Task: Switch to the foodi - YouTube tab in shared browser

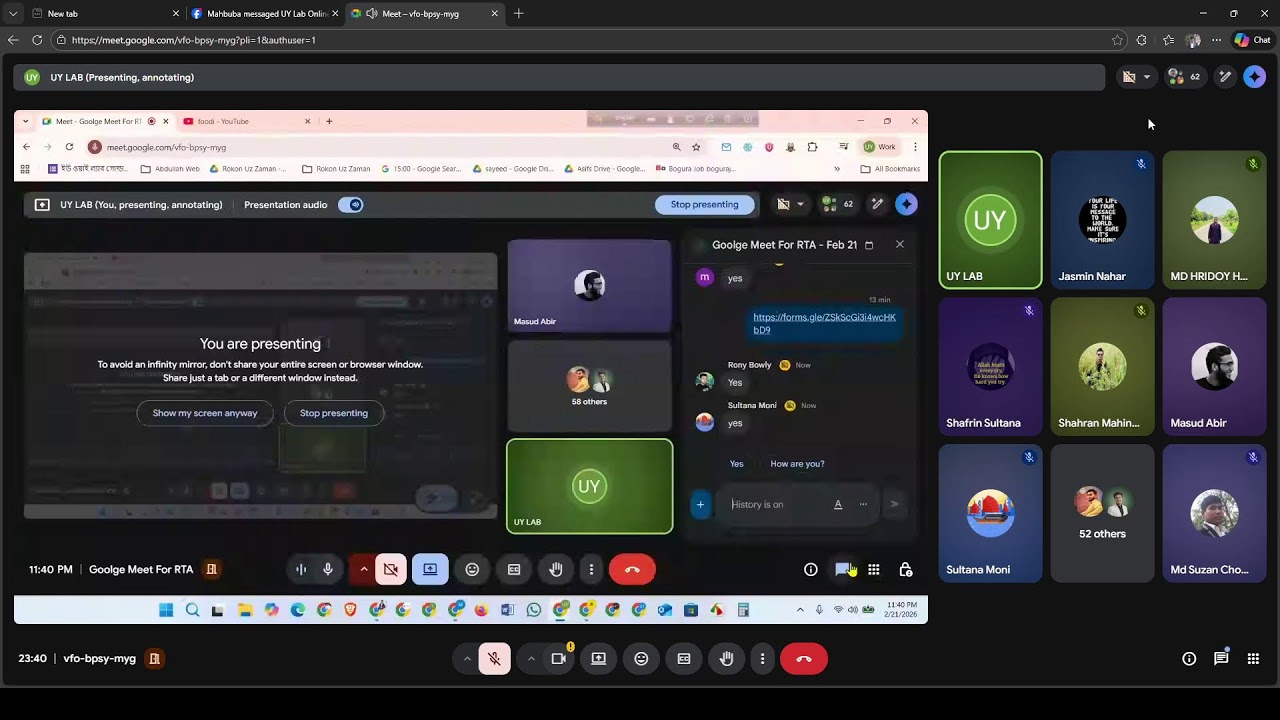Action: click(246, 121)
